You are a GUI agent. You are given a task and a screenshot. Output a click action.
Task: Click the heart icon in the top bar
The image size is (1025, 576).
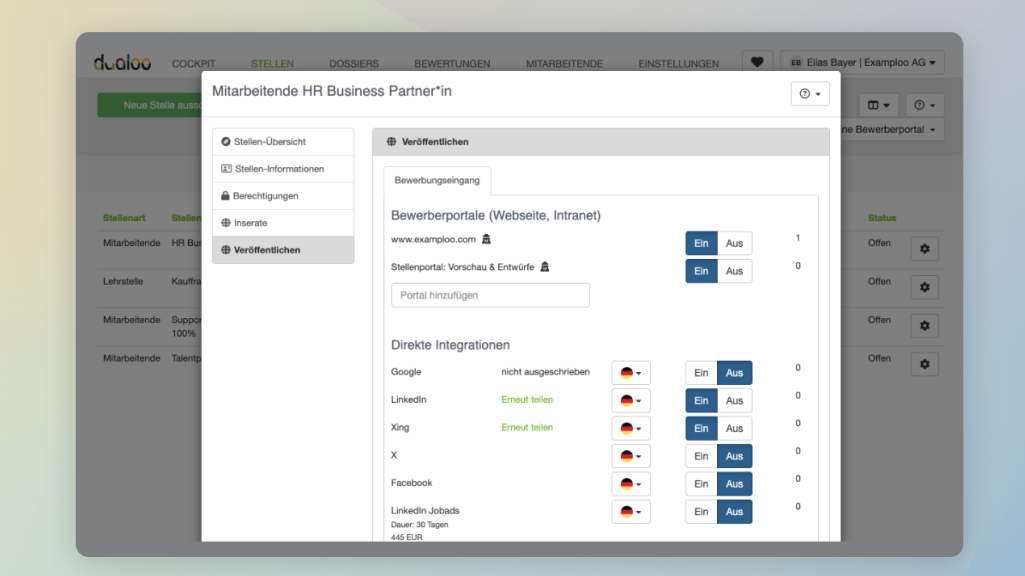757,61
